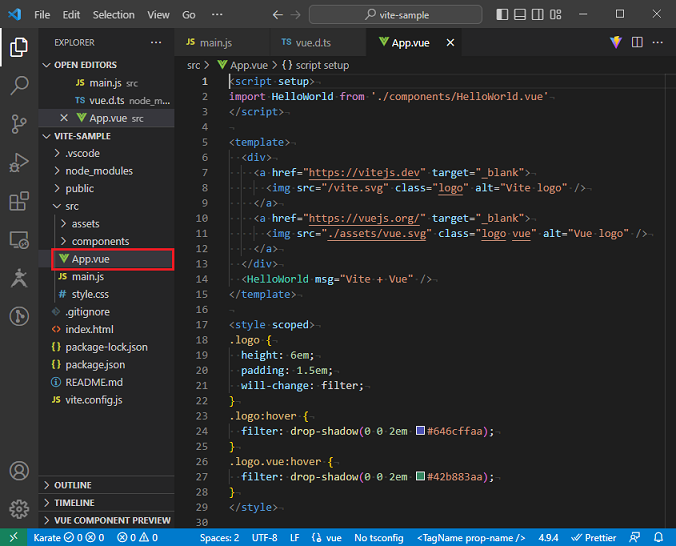Customize layout icon in title bar
This screenshot has width=676, height=546.
click(556, 15)
